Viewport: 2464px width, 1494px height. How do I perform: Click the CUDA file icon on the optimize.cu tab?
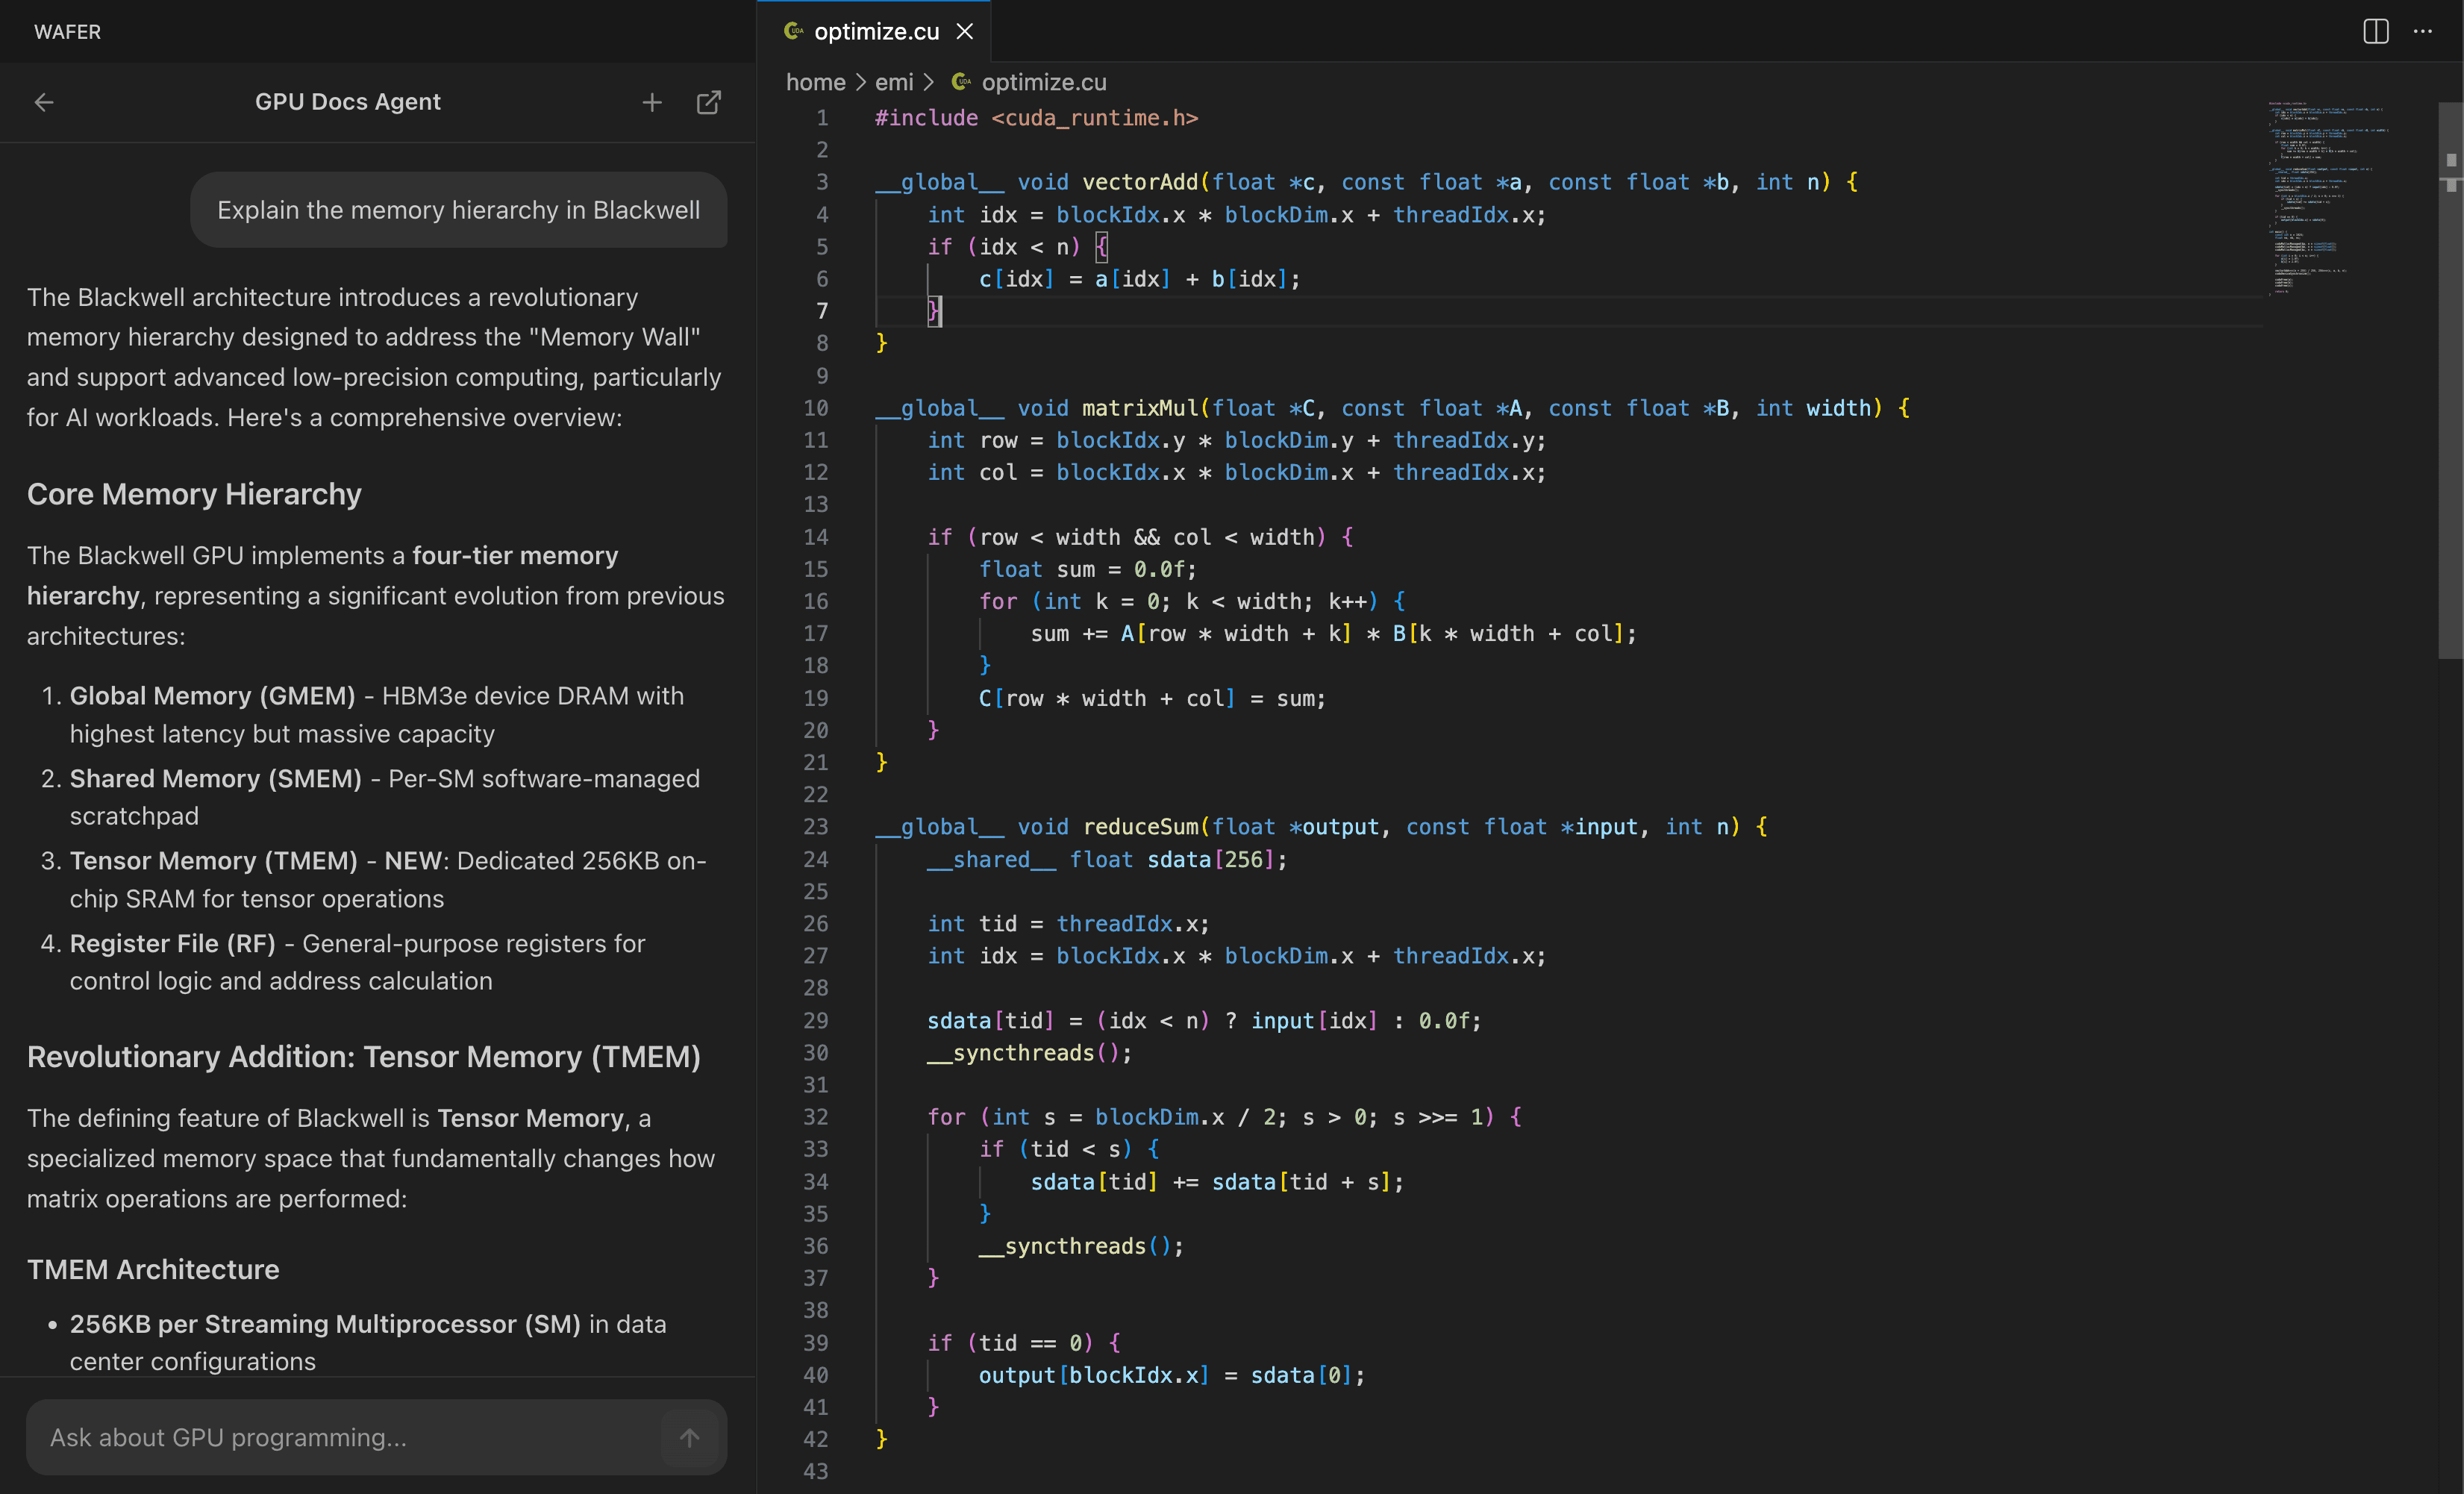(x=794, y=31)
